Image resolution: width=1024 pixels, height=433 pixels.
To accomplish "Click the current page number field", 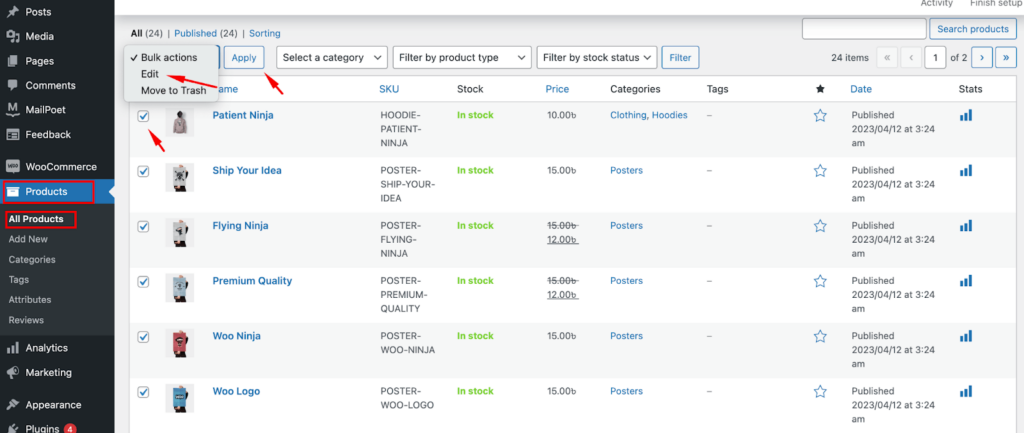I will click(935, 57).
